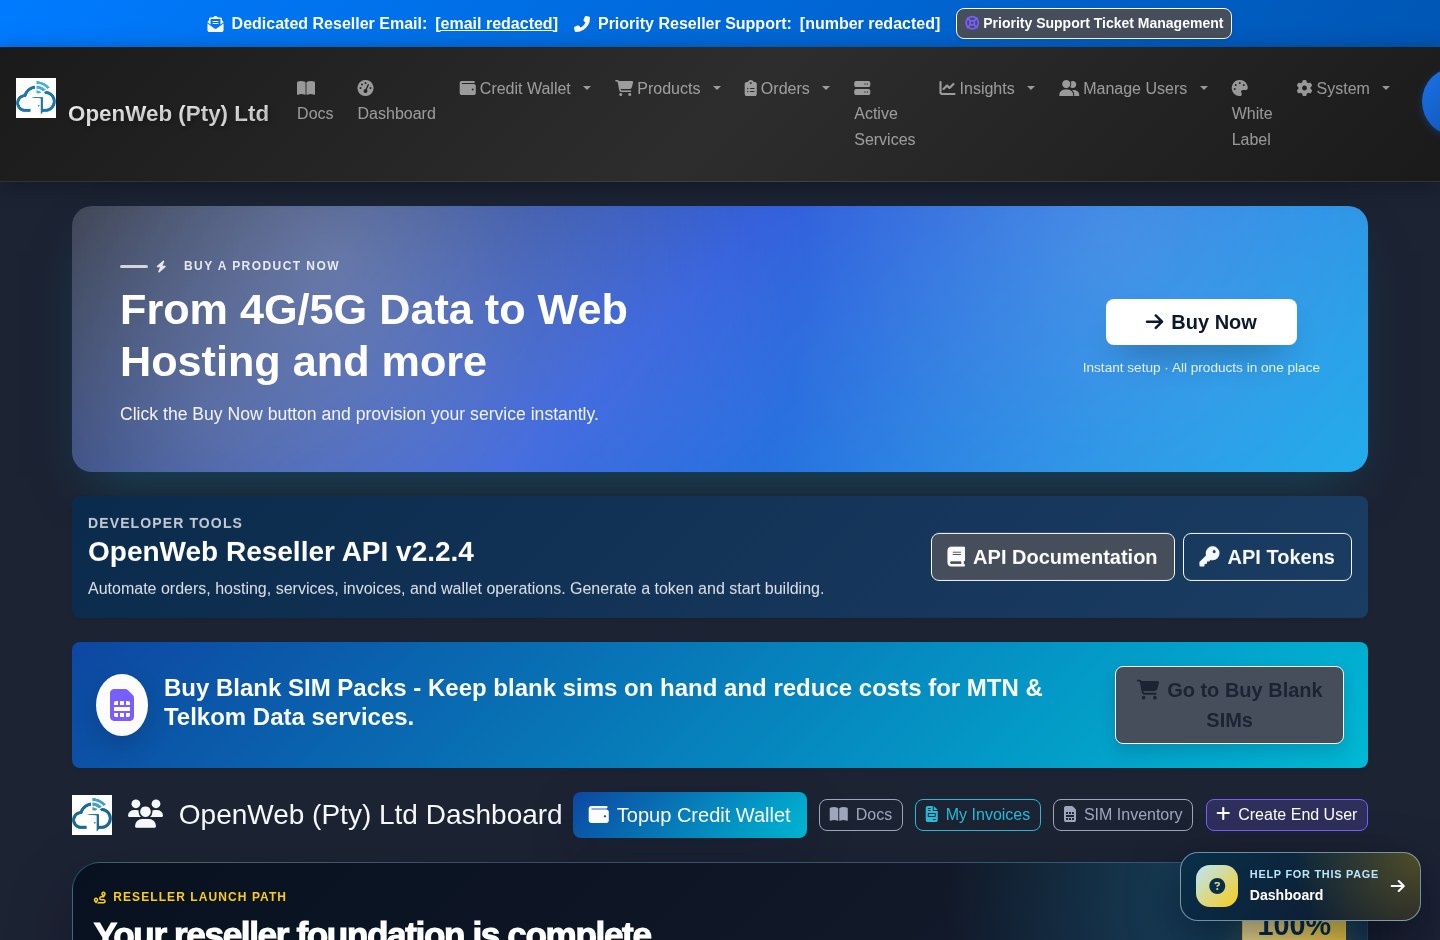Viewport: 1440px width, 940px height.
Task: Click the book icon in API Documentation
Action: [956, 557]
